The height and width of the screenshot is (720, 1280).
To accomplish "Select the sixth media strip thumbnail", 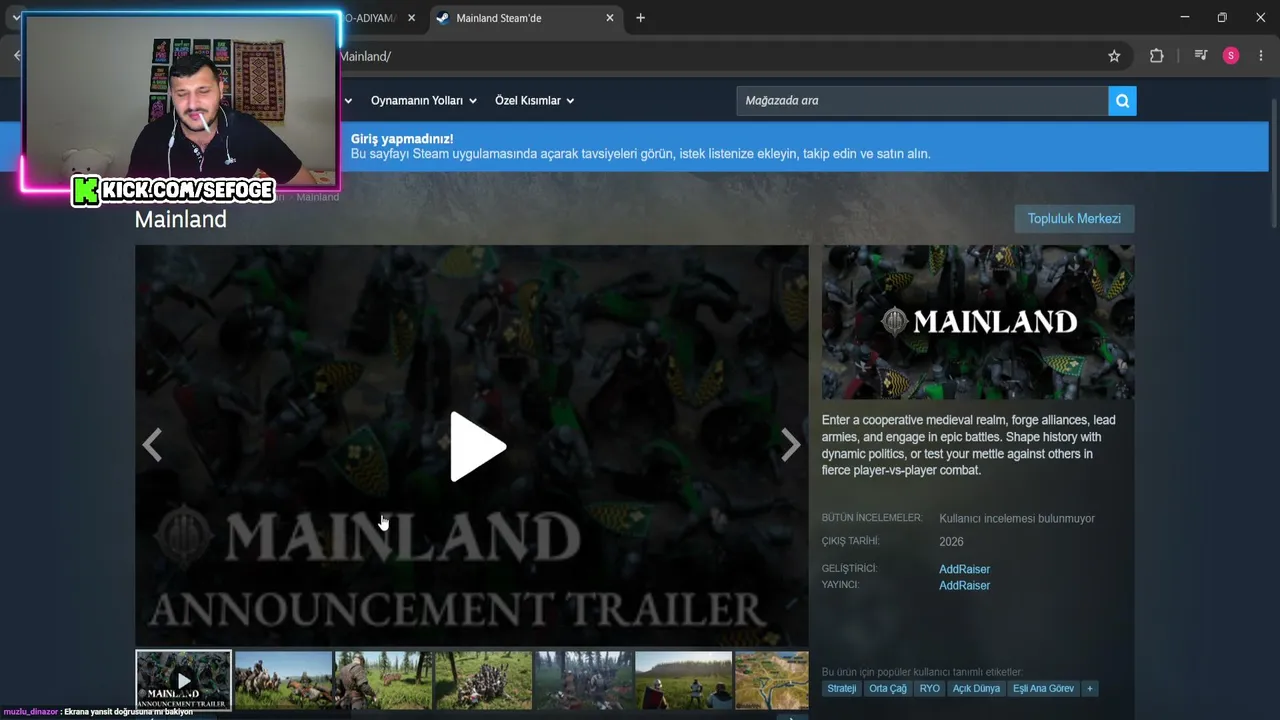I will [683, 681].
